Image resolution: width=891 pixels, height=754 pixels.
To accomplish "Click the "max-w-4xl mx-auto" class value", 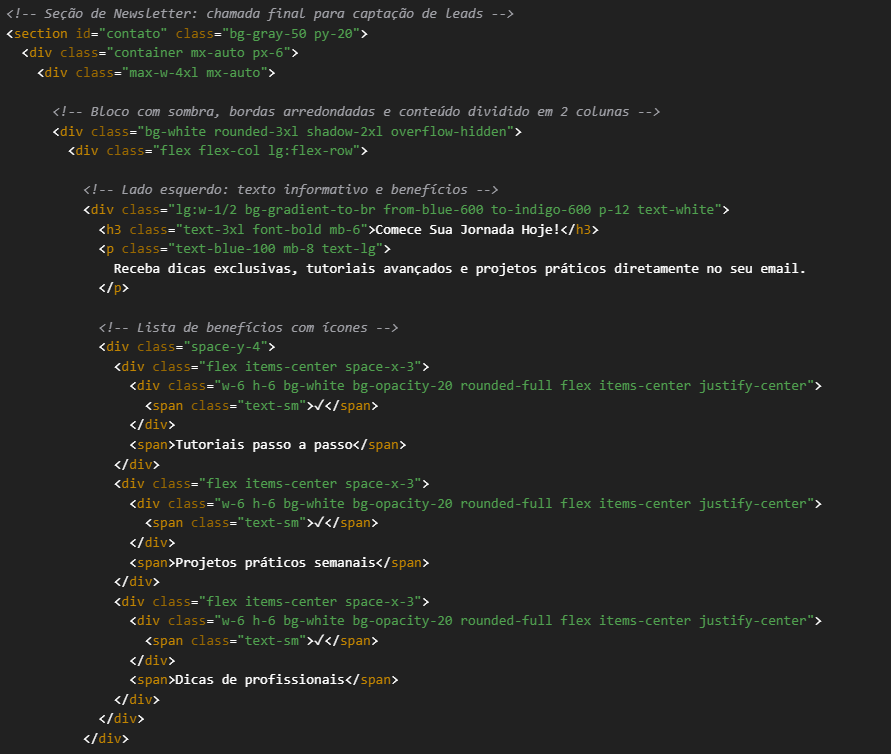I will pos(198,73).
